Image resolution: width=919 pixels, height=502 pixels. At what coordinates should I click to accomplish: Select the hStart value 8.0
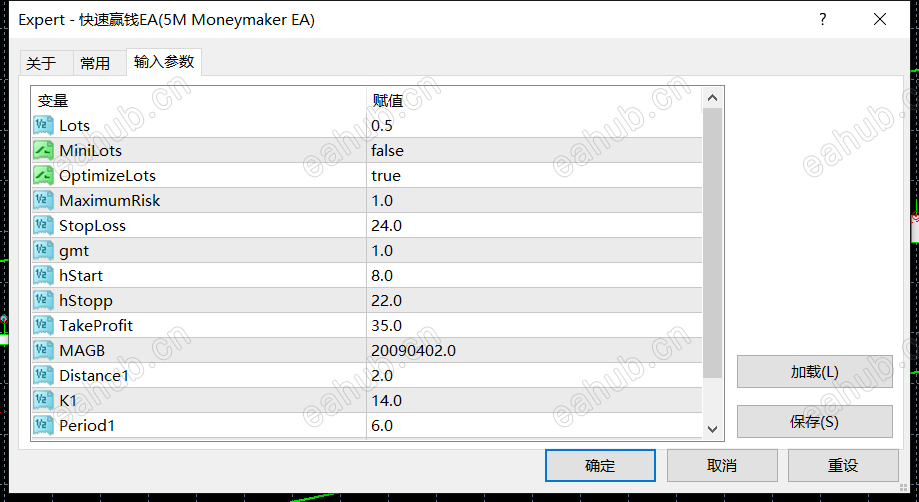382,275
